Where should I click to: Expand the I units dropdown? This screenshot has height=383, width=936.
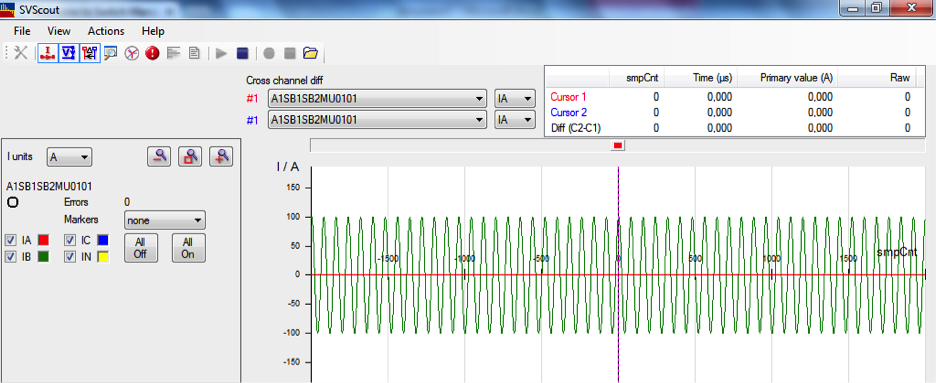coord(69,157)
